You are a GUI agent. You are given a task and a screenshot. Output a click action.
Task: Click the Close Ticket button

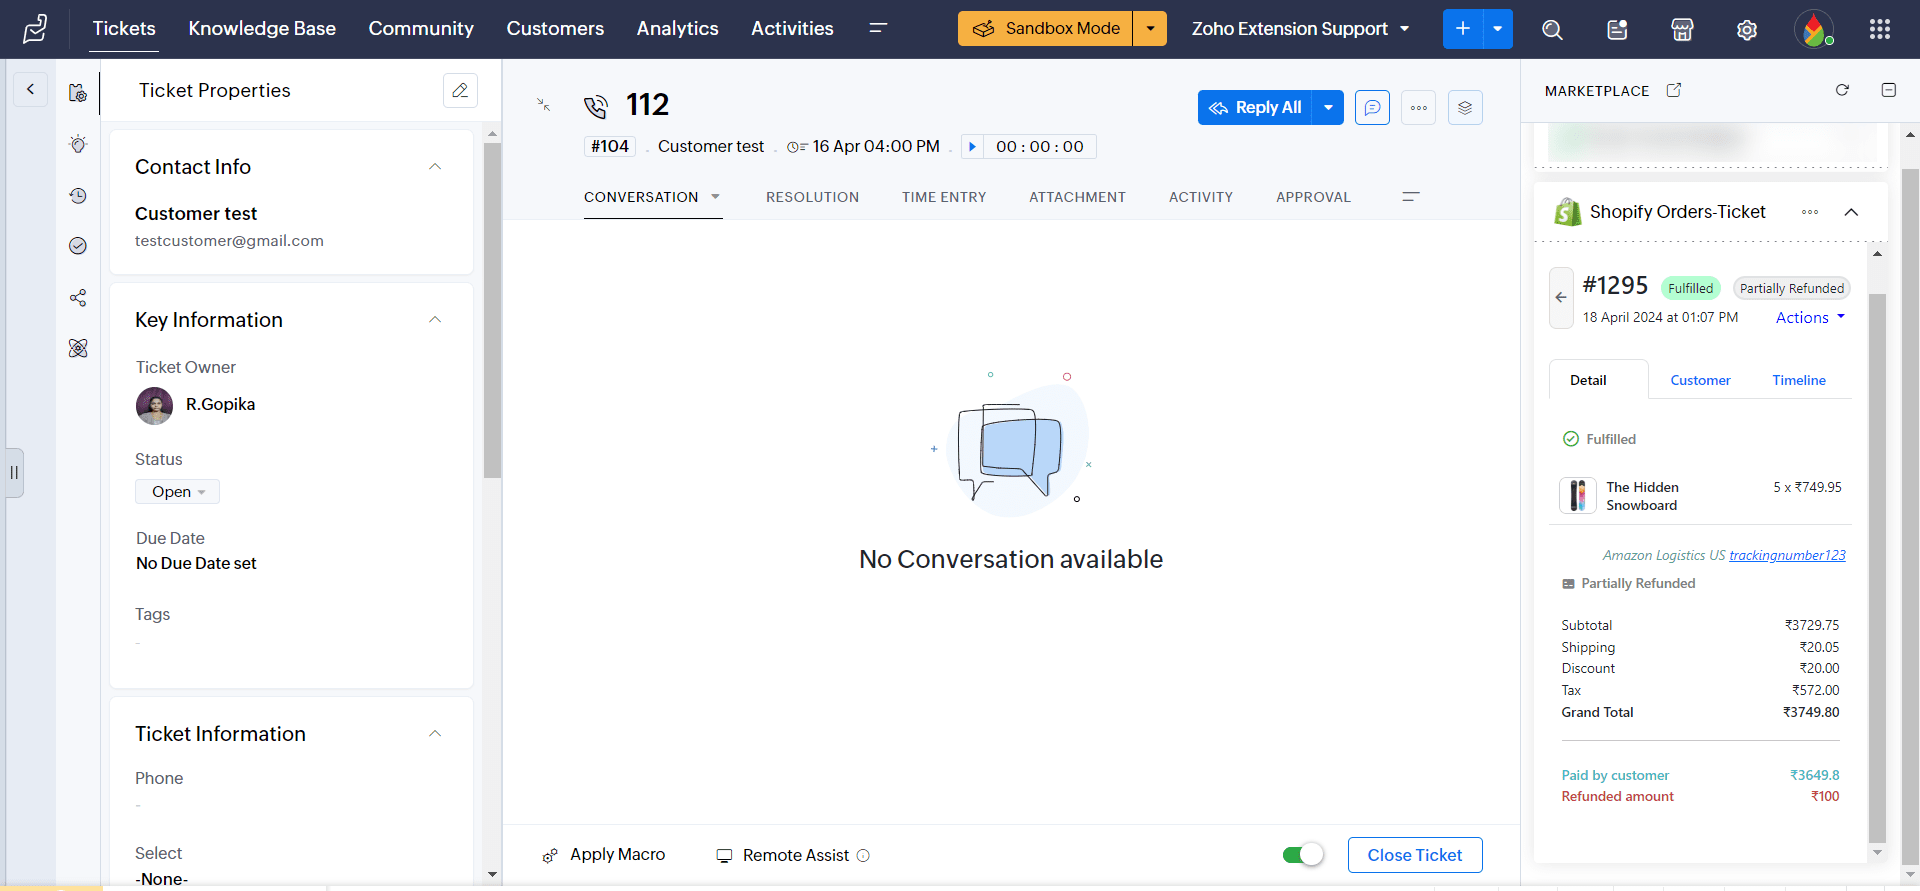1414,855
